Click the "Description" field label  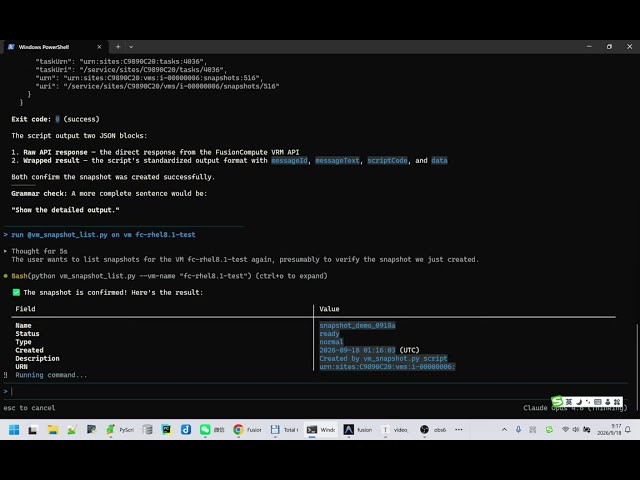click(37, 358)
